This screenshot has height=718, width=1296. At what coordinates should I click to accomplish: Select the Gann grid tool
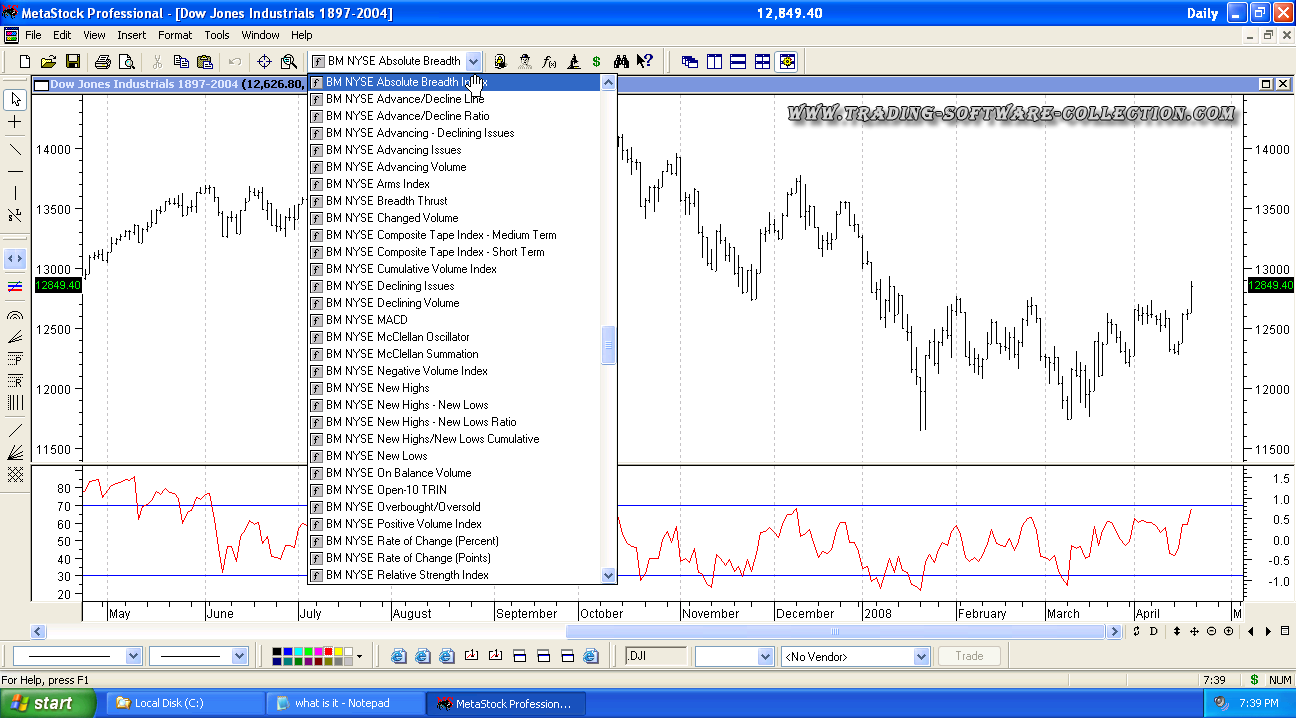(15, 475)
